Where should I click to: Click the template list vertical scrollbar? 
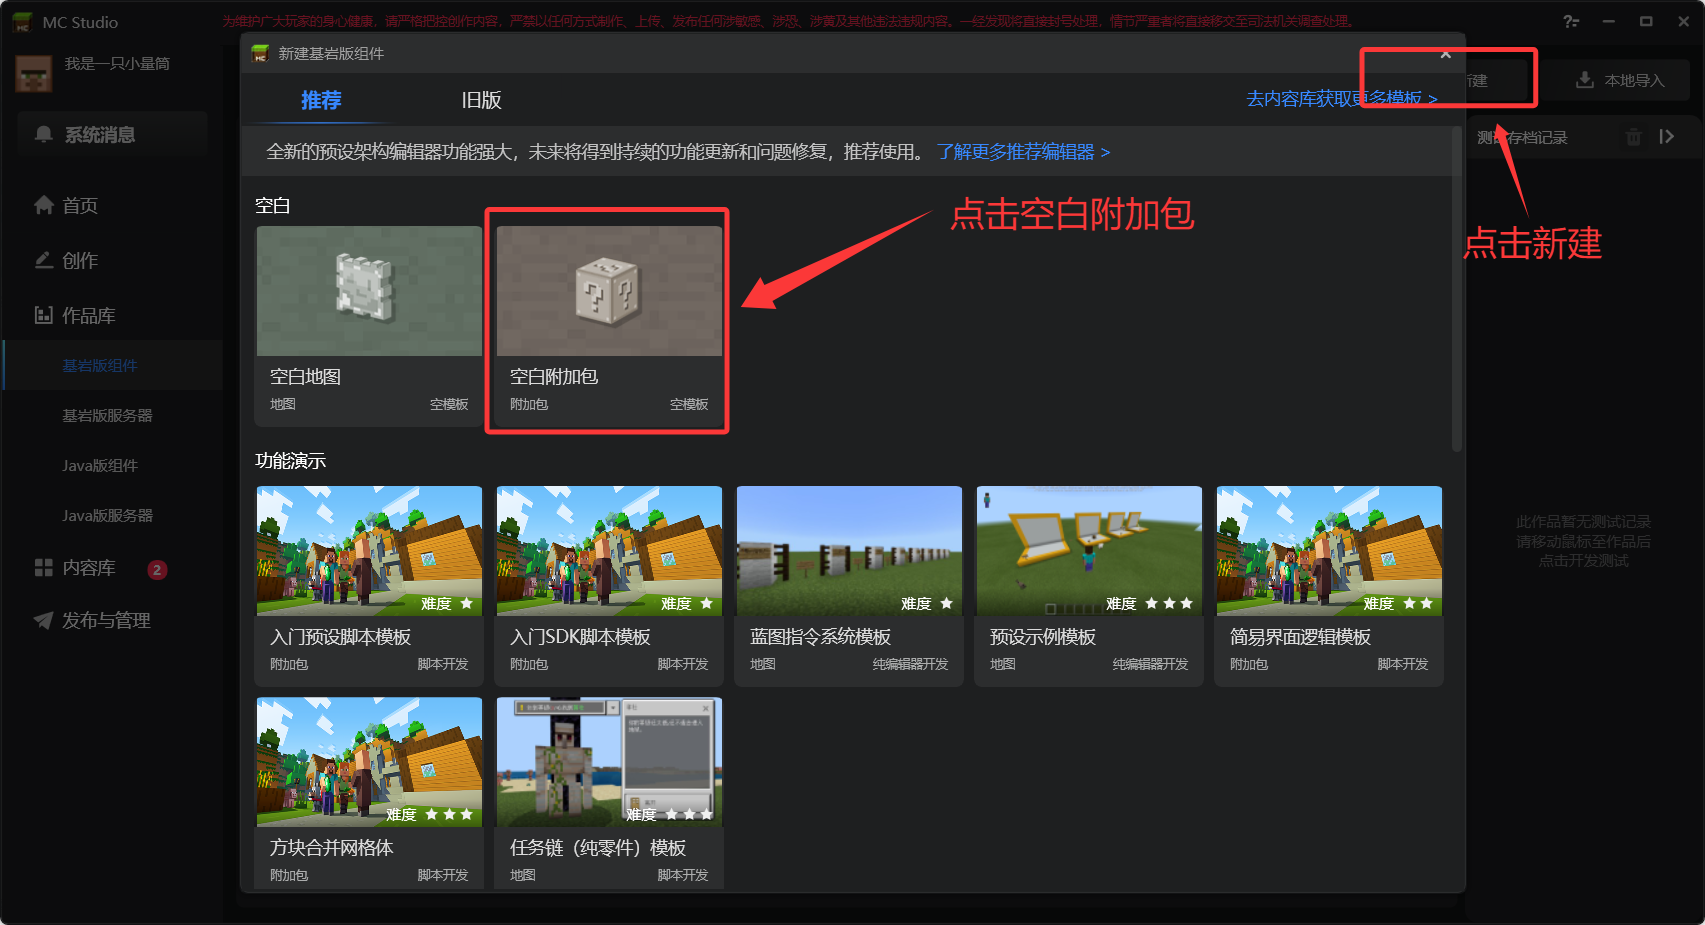click(1457, 290)
